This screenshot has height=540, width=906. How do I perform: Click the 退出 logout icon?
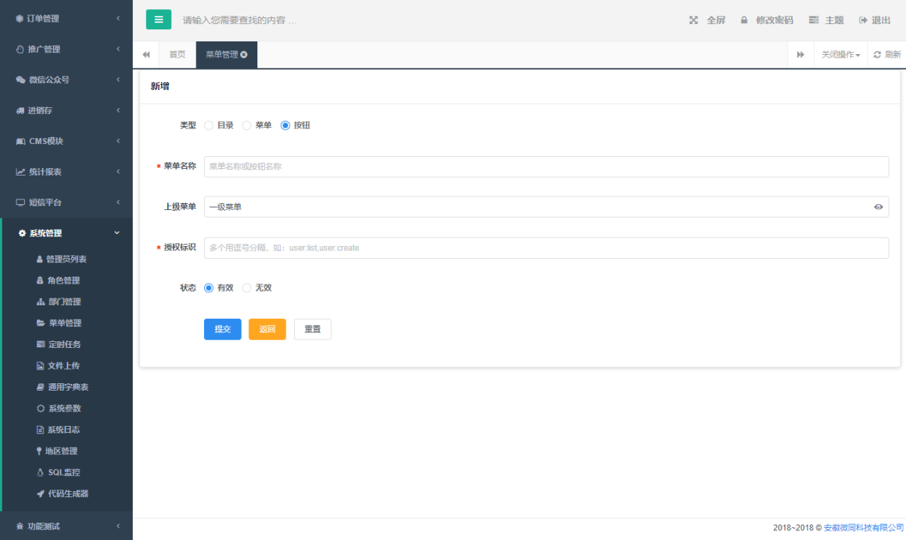pyautogui.click(x=863, y=20)
